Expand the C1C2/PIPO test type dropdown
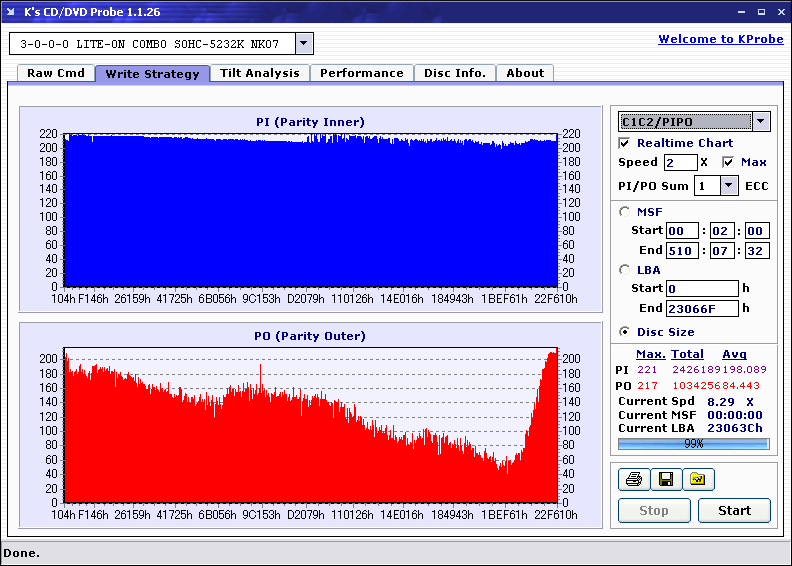This screenshot has height=566, width=792. pos(761,122)
